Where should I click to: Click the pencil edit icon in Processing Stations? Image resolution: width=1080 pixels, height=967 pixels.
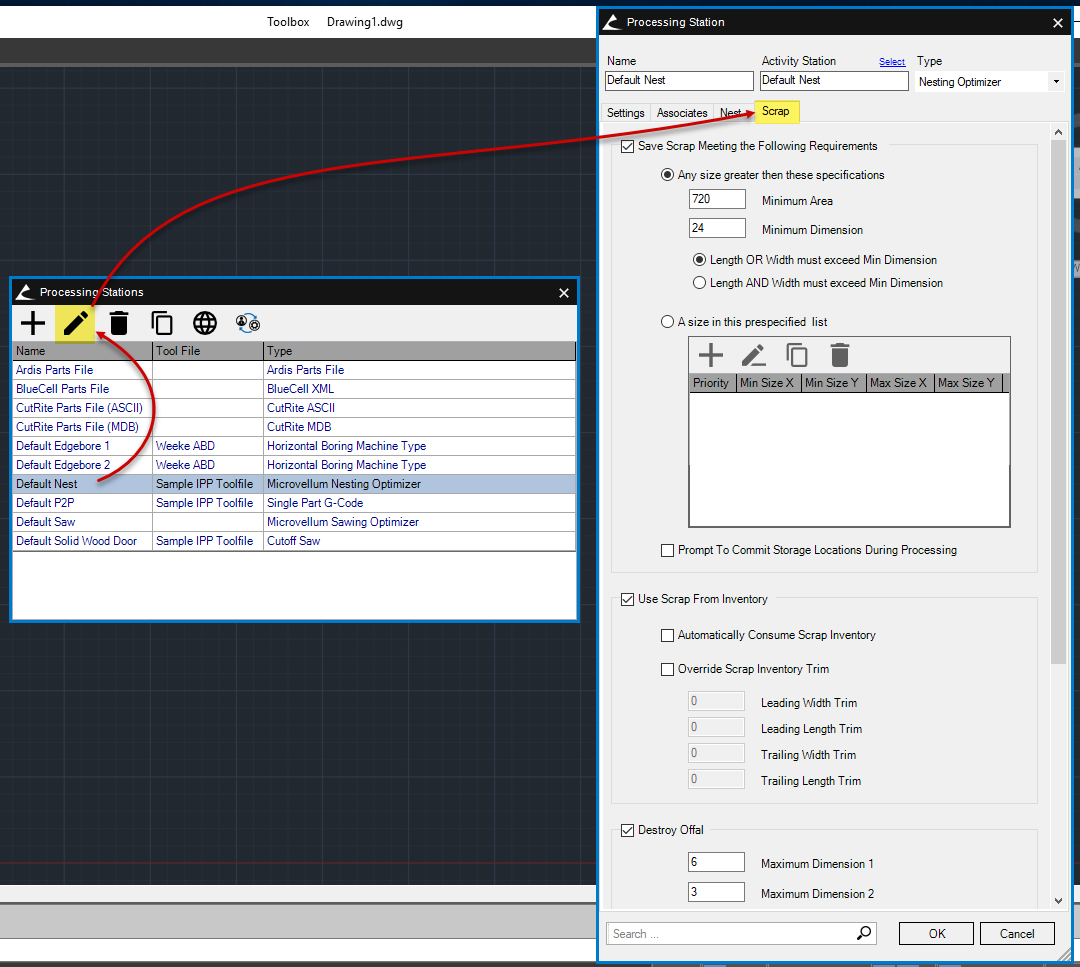coord(76,322)
